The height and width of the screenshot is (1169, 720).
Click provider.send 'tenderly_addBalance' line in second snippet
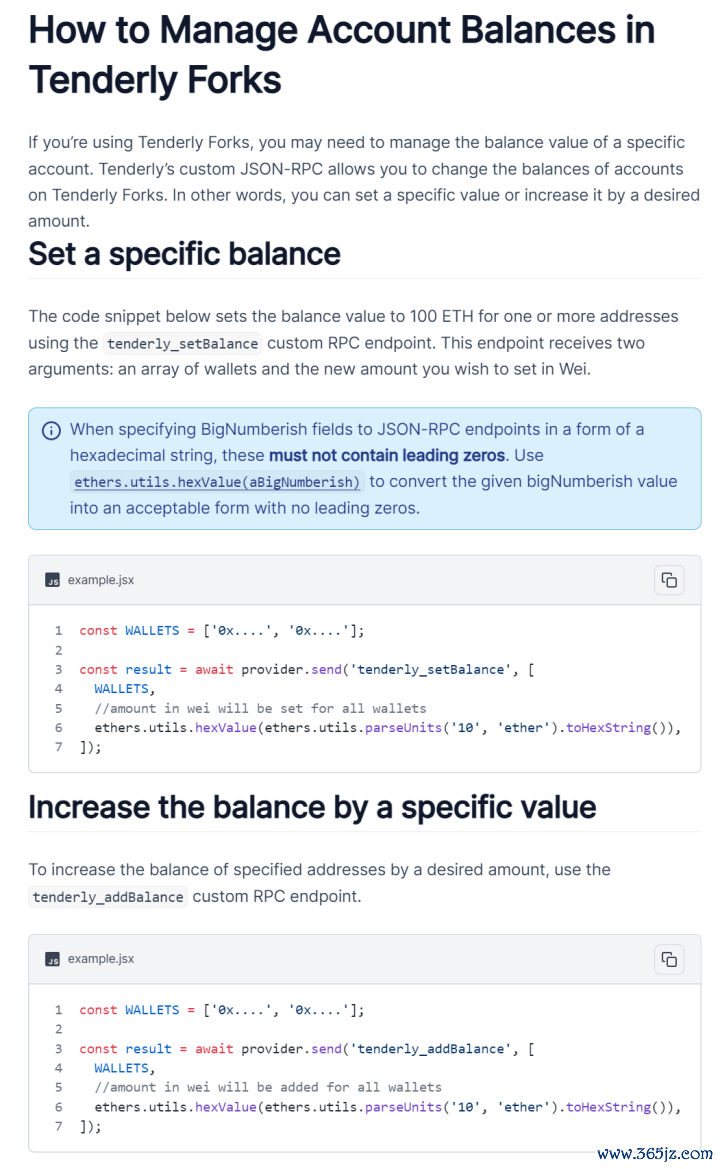click(306, 1049)
